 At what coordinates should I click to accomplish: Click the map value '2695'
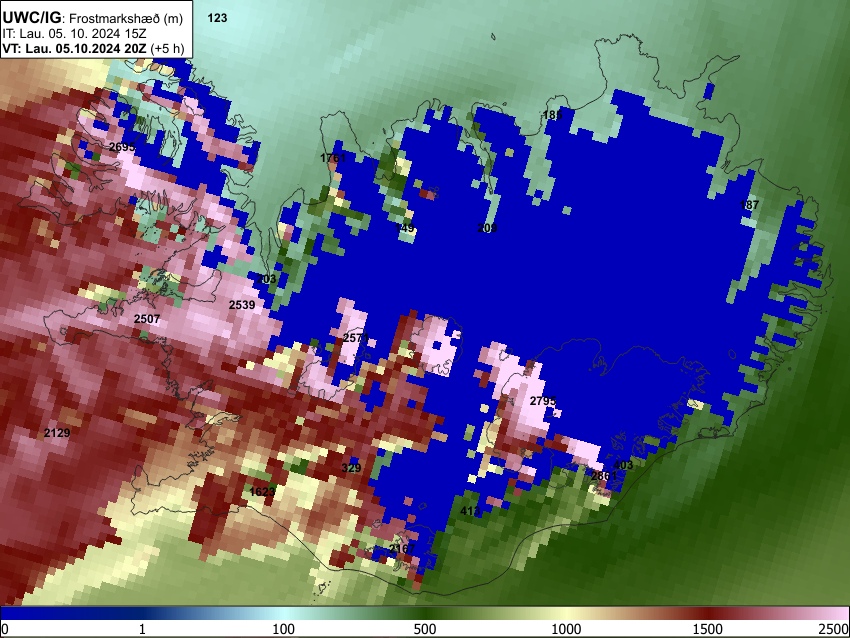(x=122, y=147)
